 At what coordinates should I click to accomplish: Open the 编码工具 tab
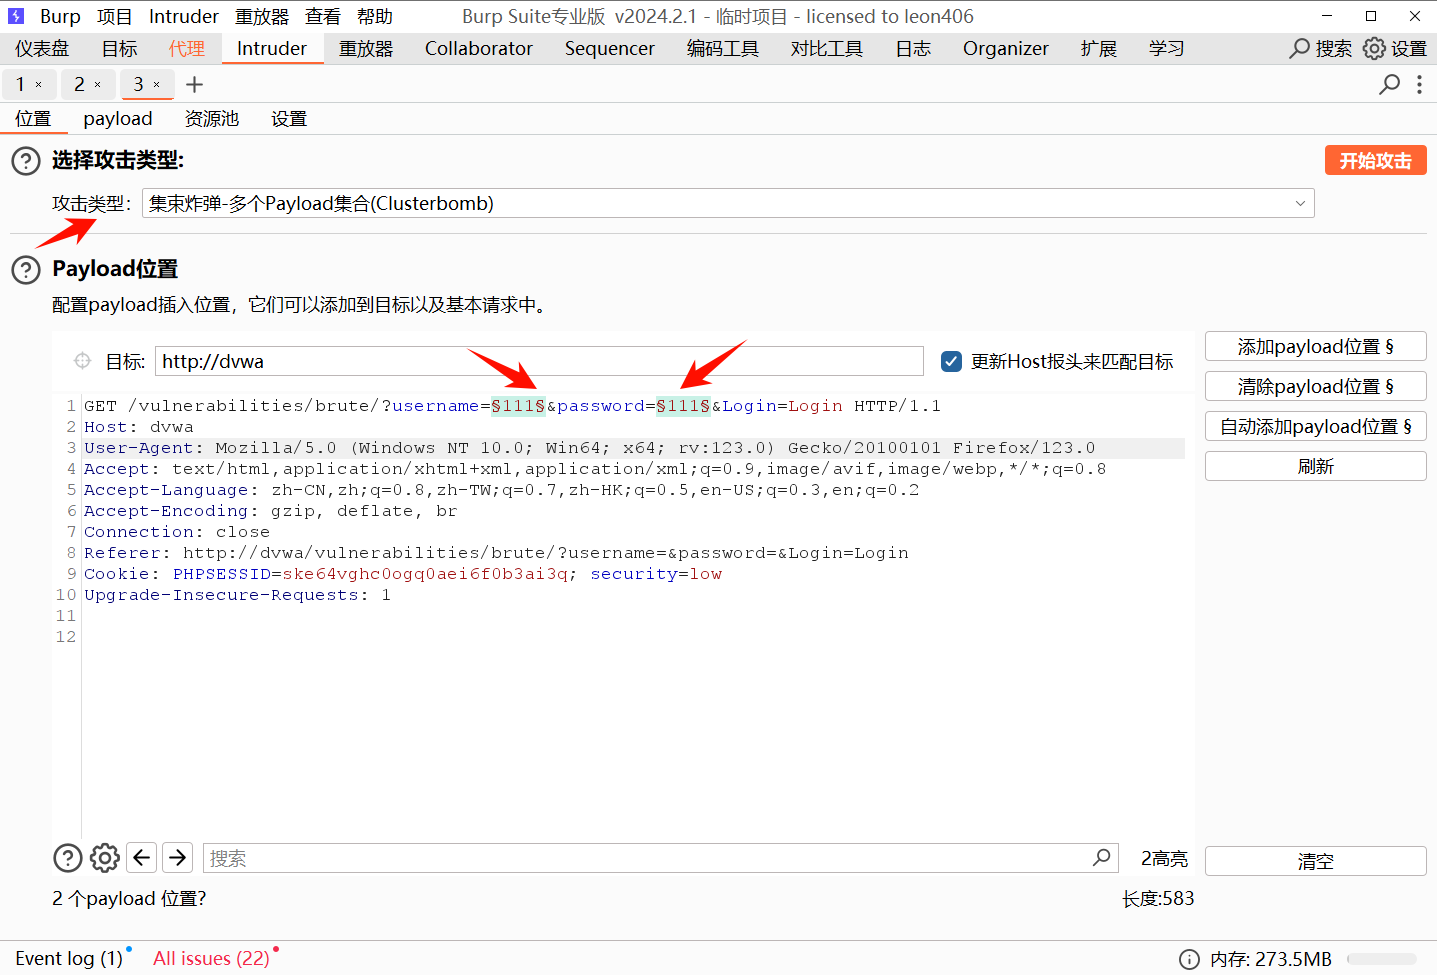(722, 48)
